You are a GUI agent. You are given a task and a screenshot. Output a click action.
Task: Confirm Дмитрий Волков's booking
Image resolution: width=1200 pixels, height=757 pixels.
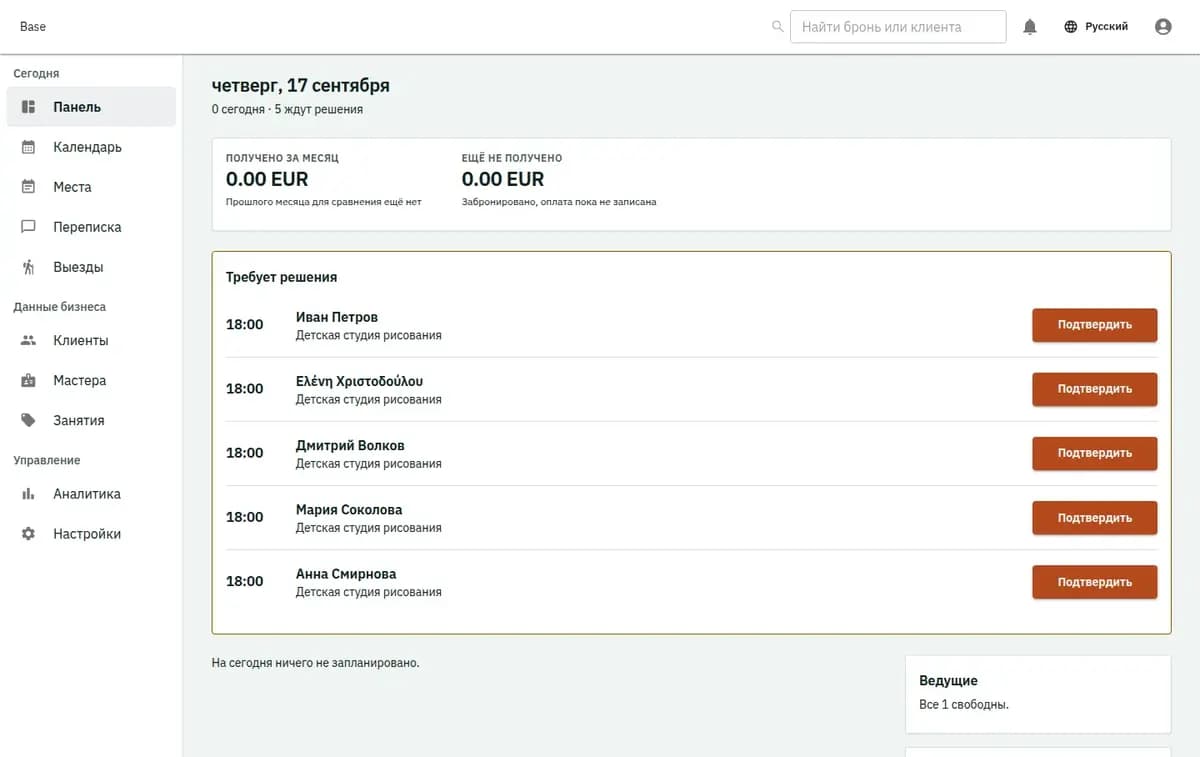[1095, 453]
